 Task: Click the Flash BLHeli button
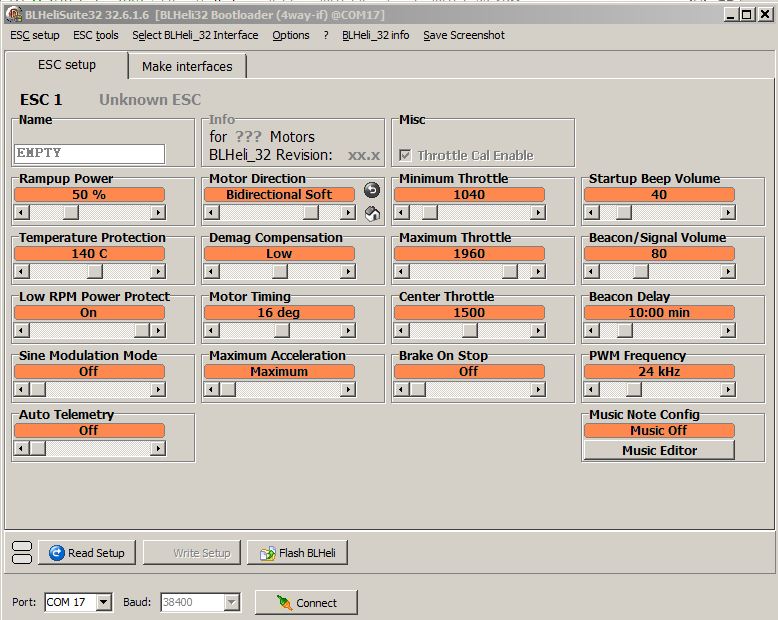tap(297, 553)
